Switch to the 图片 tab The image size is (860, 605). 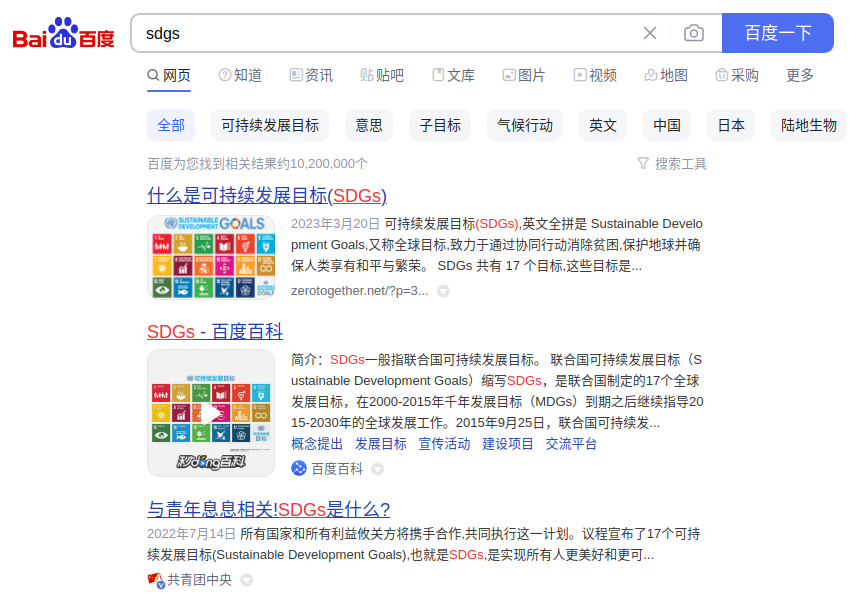(524, 75)
